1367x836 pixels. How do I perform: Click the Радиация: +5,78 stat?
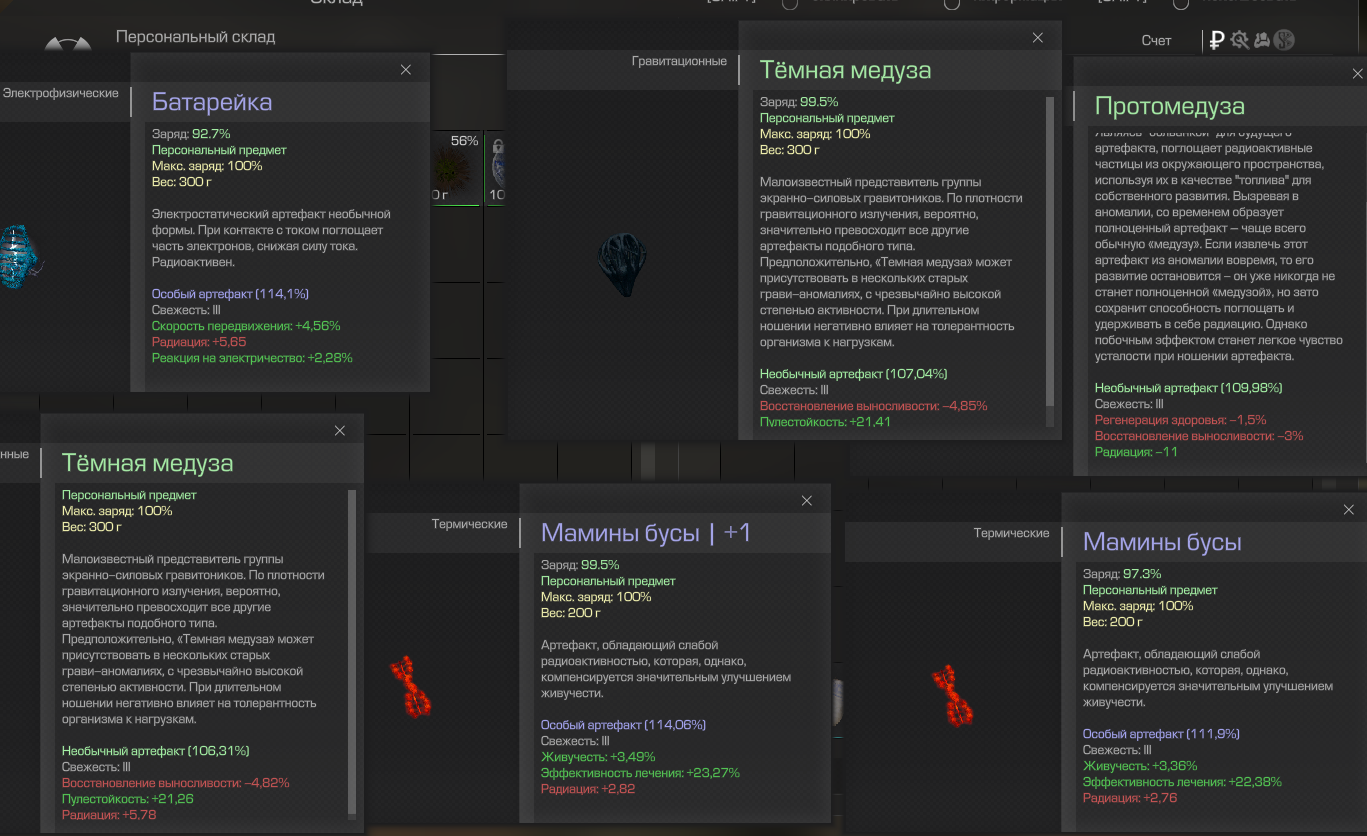pos(109,815)
